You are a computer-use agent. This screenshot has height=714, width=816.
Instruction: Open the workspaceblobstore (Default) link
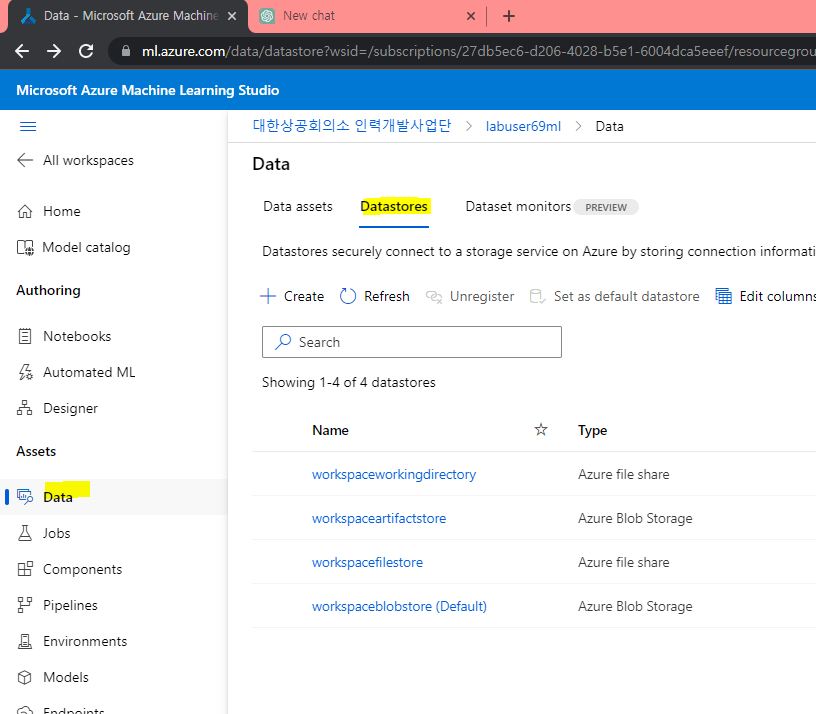coord(399,606)
